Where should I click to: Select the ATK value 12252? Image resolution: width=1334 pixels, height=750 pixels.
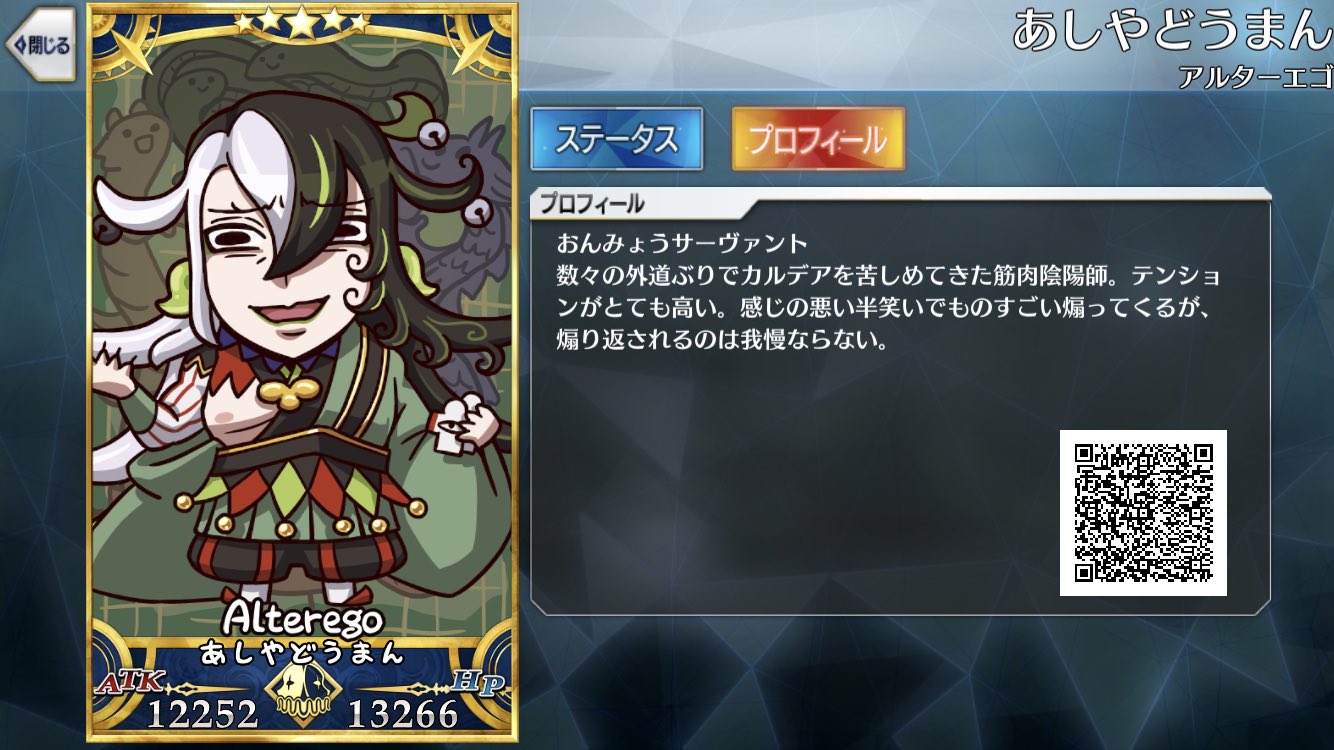(x=203, y=714)
